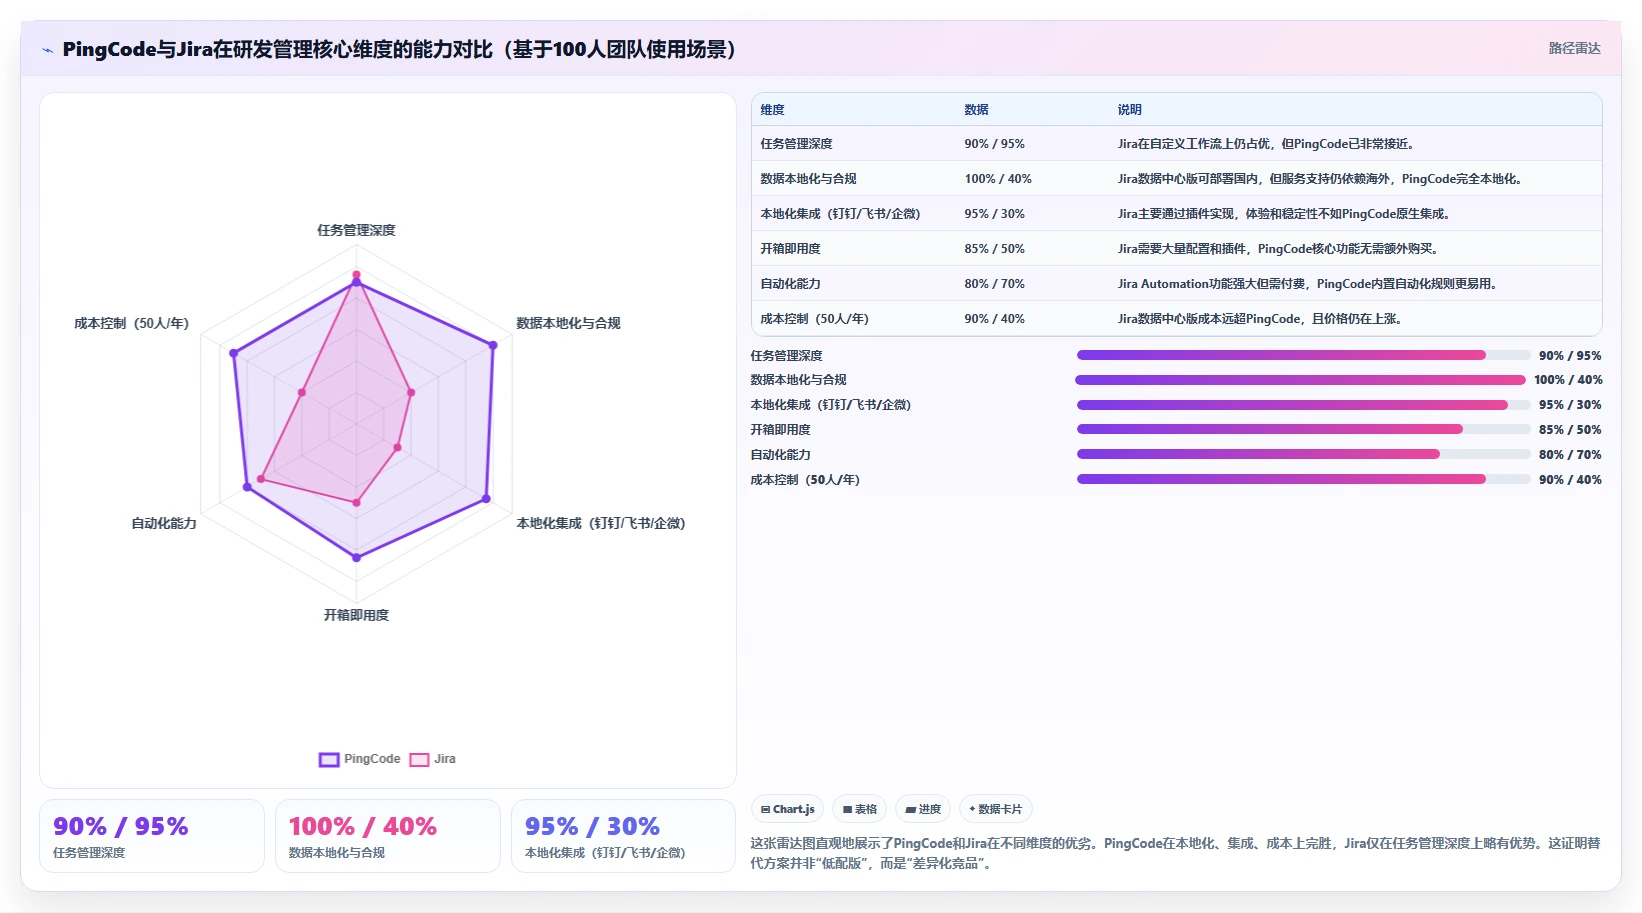The image size is (1642, 913).
Task: Select the 开箱即用度 progress bar
Action: coord(1303,429)
